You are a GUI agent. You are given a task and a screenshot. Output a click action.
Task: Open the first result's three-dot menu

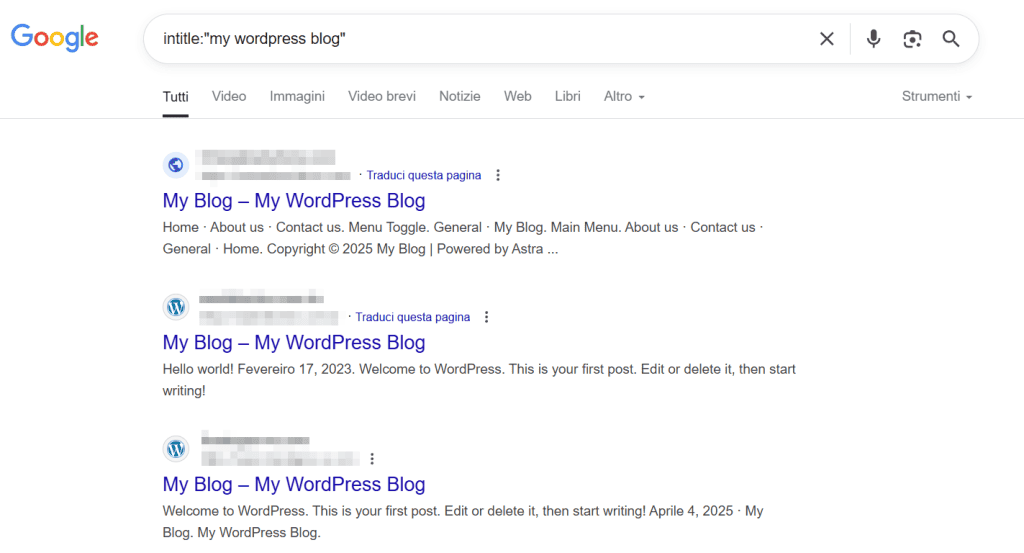tap(498, 175)
